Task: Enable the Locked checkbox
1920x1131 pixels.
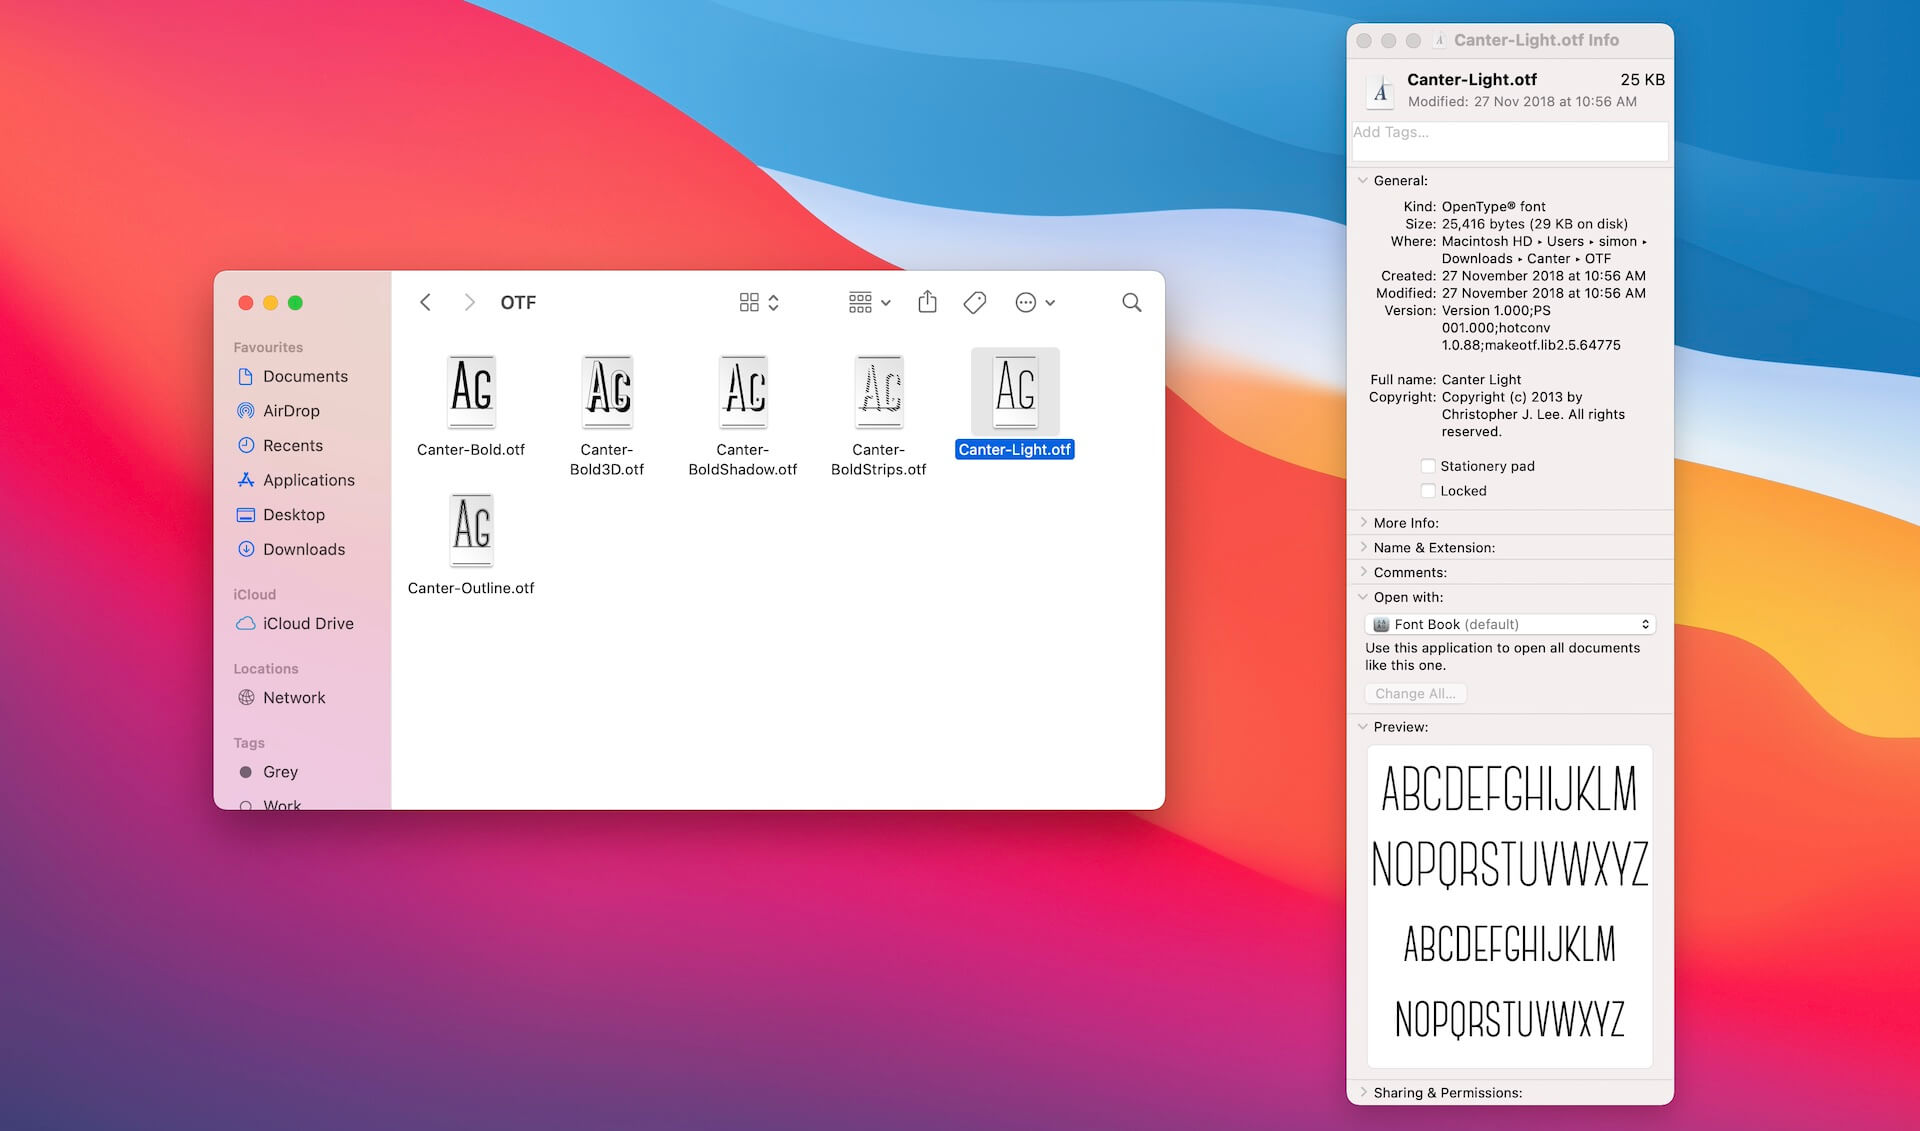Action: pyautogui.click(x=1430, y=490)
